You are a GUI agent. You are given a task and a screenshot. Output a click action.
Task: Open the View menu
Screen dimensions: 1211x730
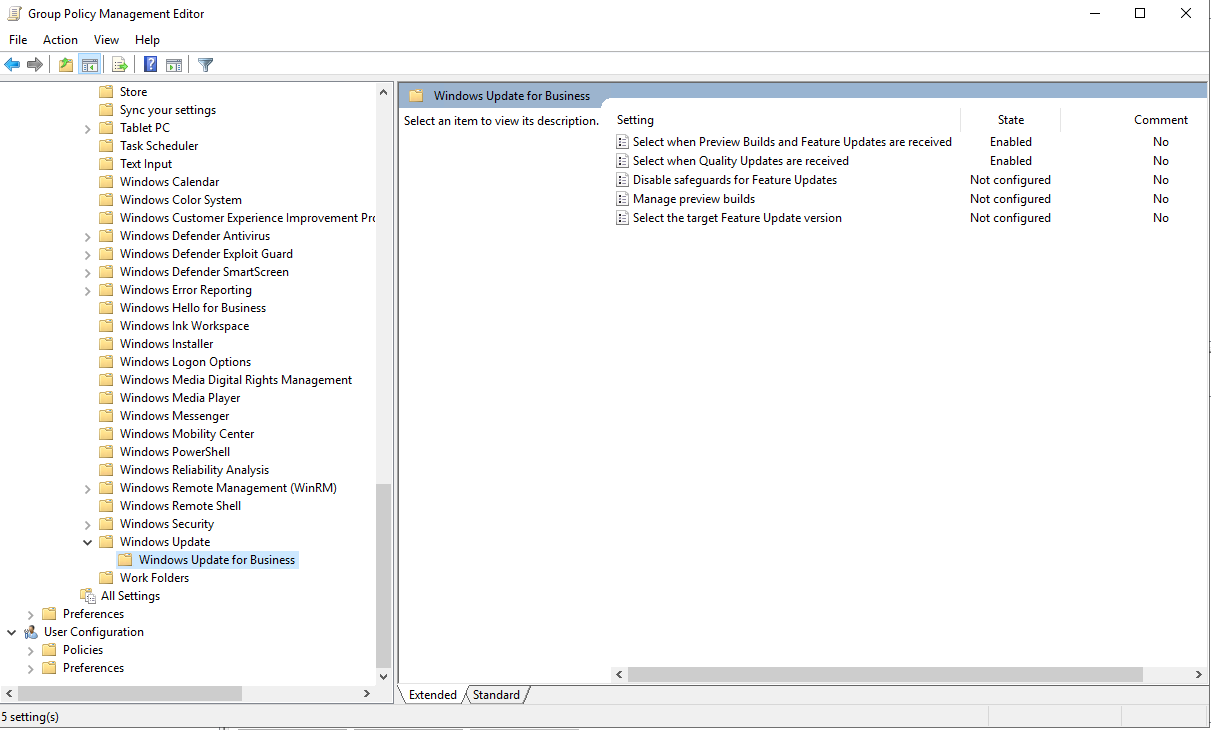pos(106,40)
